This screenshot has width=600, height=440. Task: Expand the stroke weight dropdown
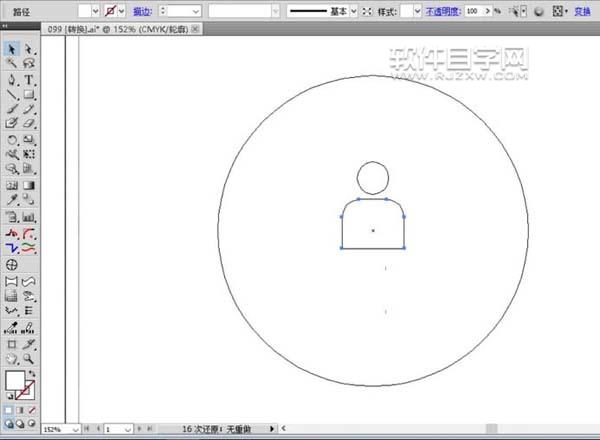point(196,11)
